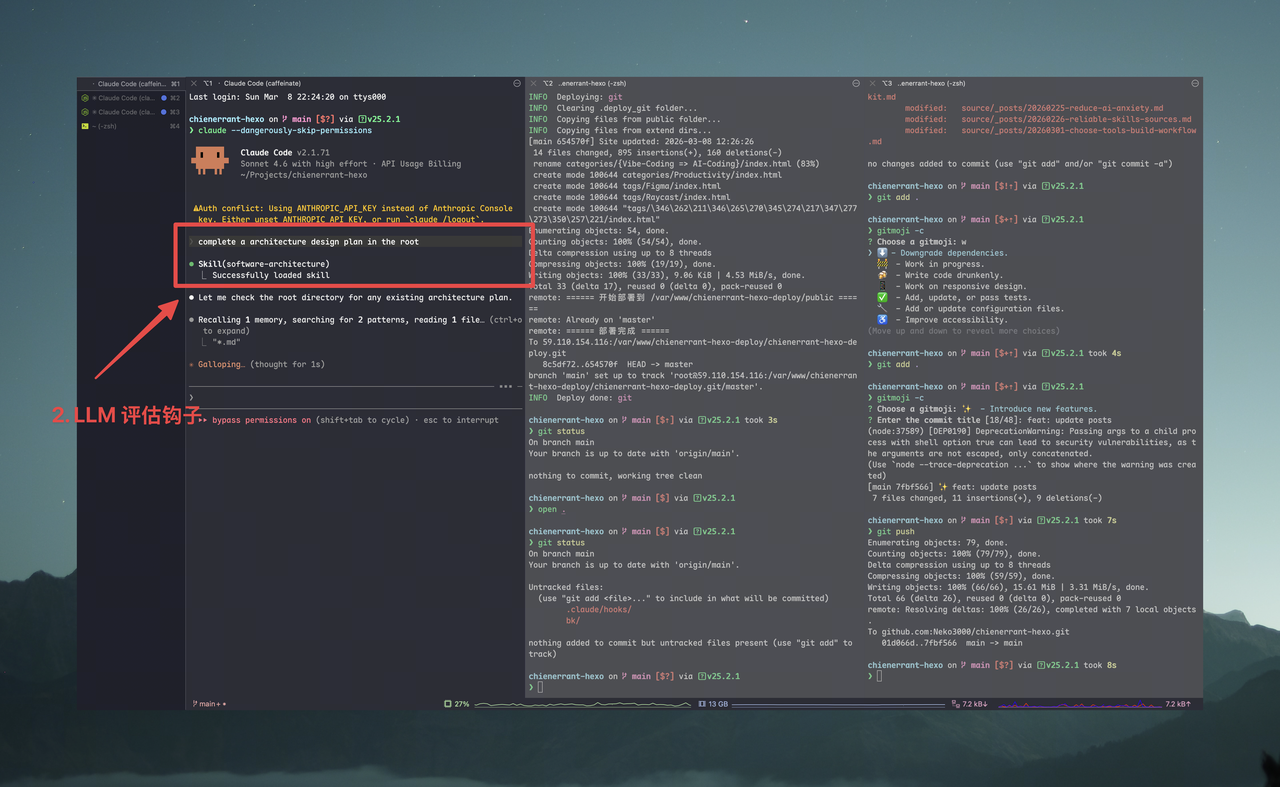1280x787 pixels.
Task: Click the Claude Code mascot logo
Action: pyautogui.click(x=210, y=159)
